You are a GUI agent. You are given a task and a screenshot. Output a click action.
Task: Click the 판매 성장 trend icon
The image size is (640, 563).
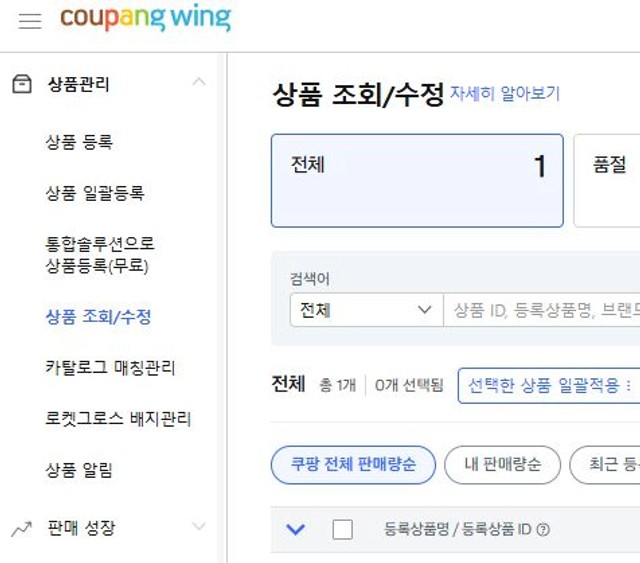[x=22, y=529]
